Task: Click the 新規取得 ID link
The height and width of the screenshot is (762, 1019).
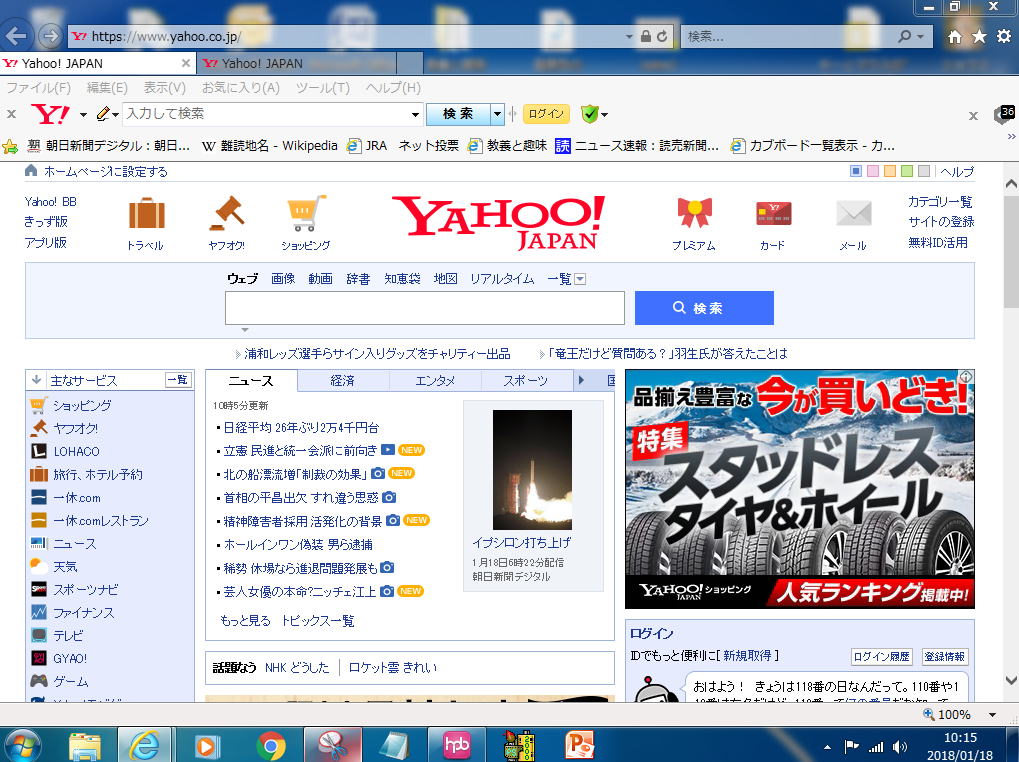Action: pos(747,655)
